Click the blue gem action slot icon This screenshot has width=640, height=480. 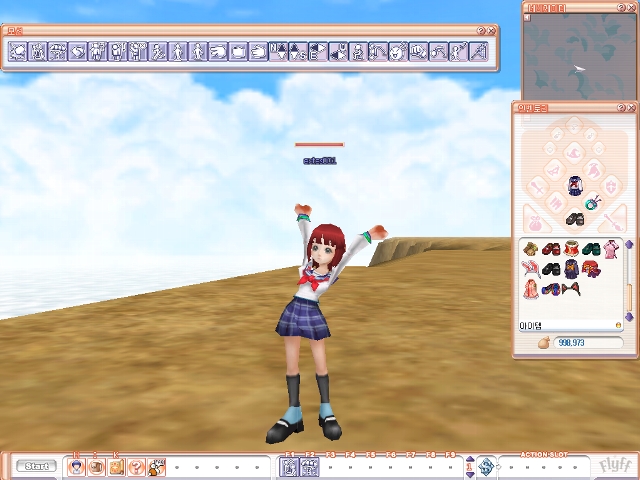[486, 467]
